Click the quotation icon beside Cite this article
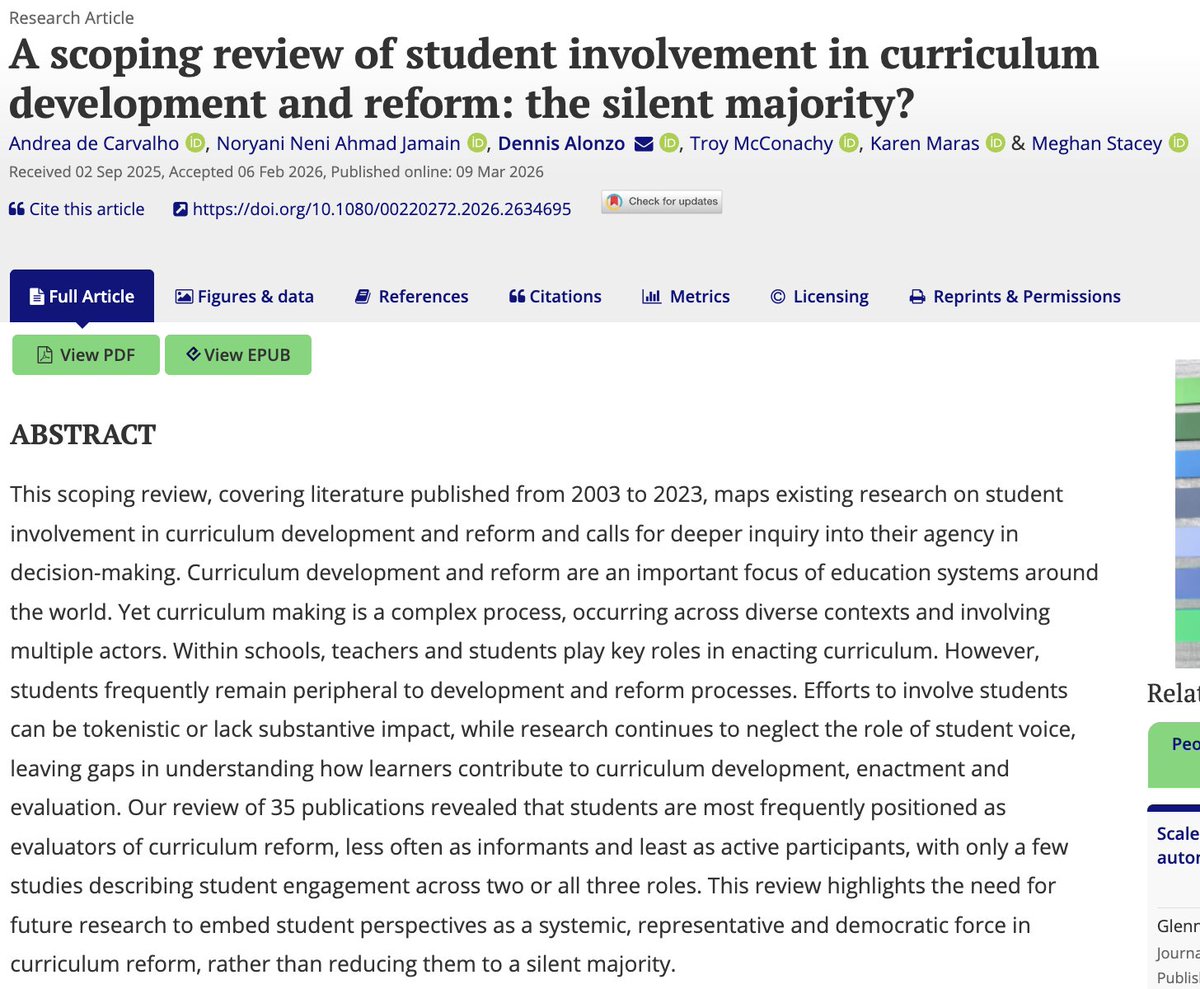This screenshot has height=989, width=1200. pyautogui.click(x=15, y=208)
